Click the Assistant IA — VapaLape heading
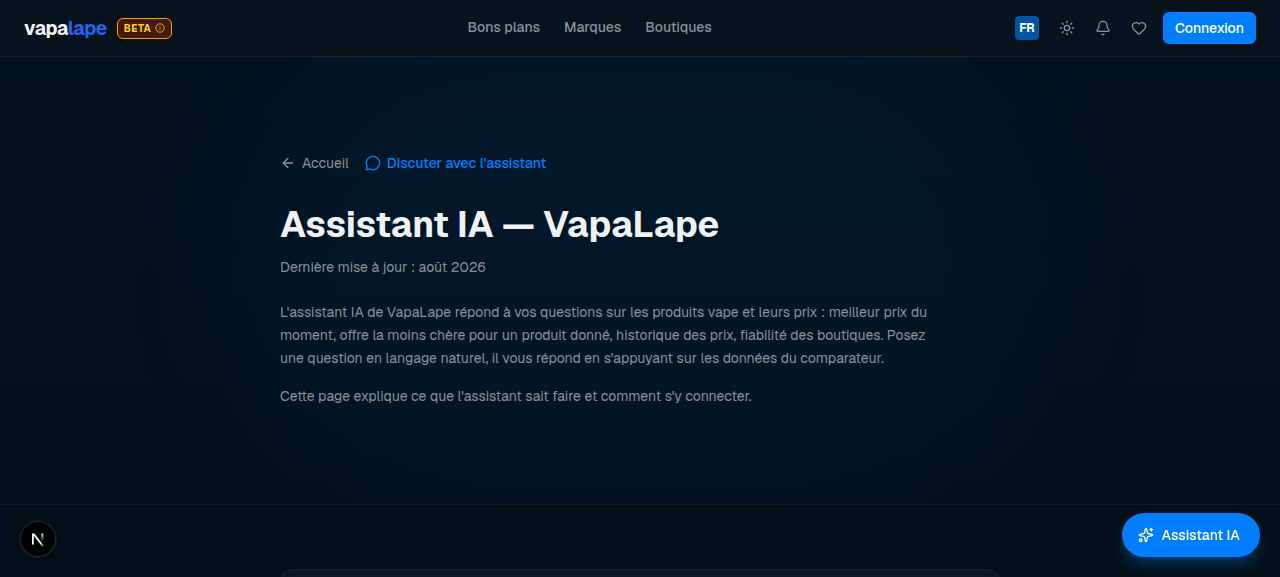This screenshot has height=577, width=1280. point(499,224)
